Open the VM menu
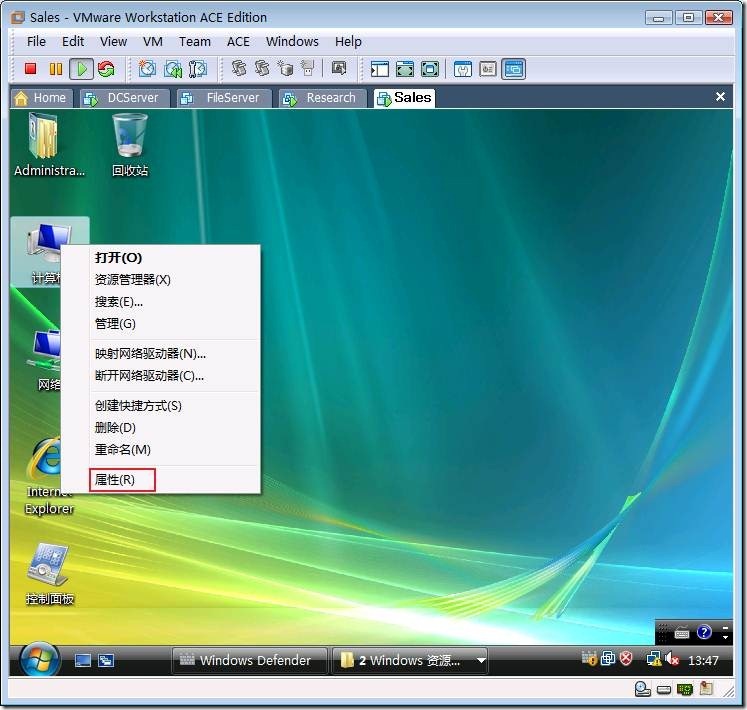747x710 pixels. pyautogui.click(x=152, y=41)
